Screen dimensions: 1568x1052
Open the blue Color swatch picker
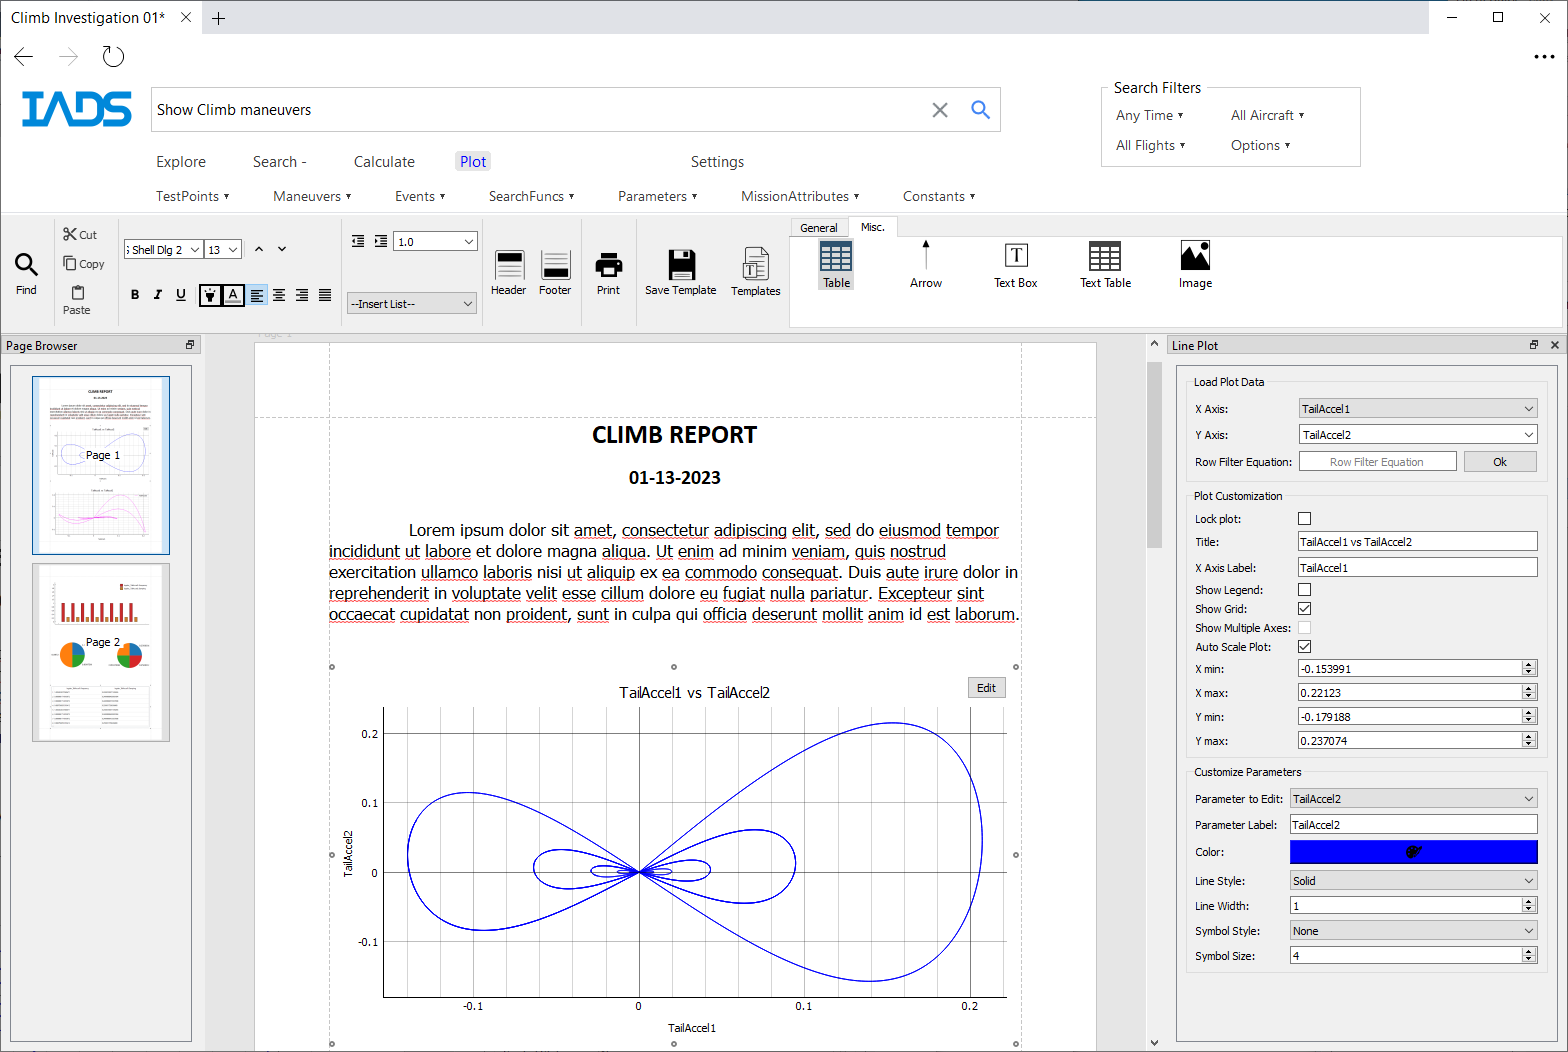1413,852
